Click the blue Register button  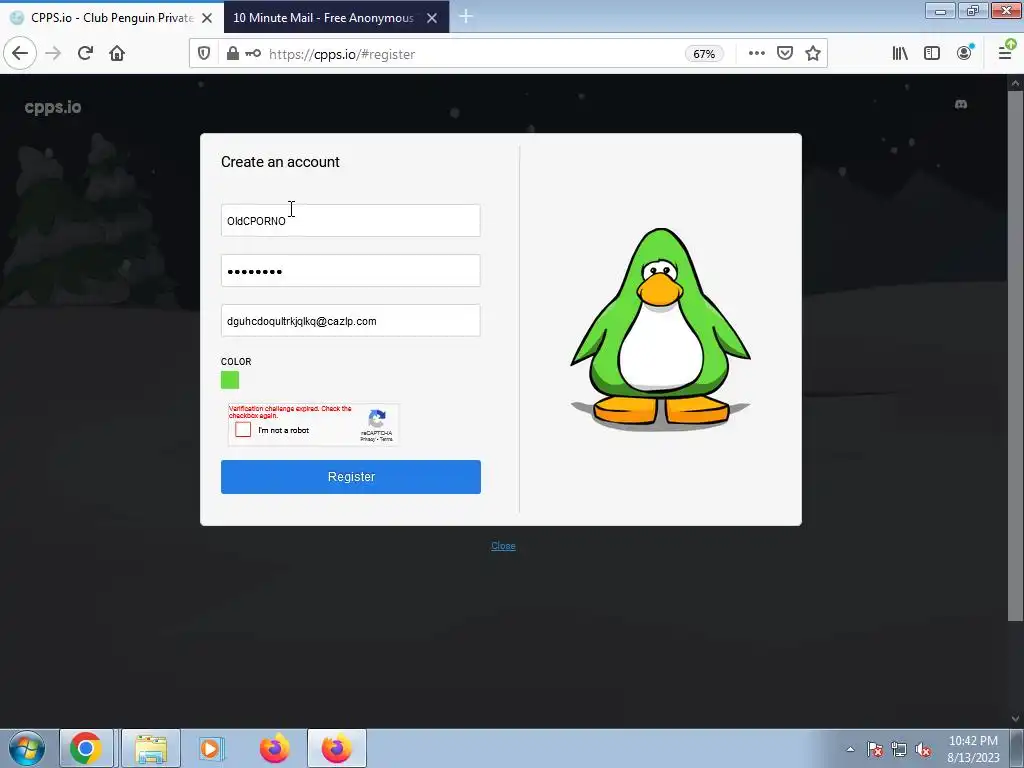click(351, 477)
